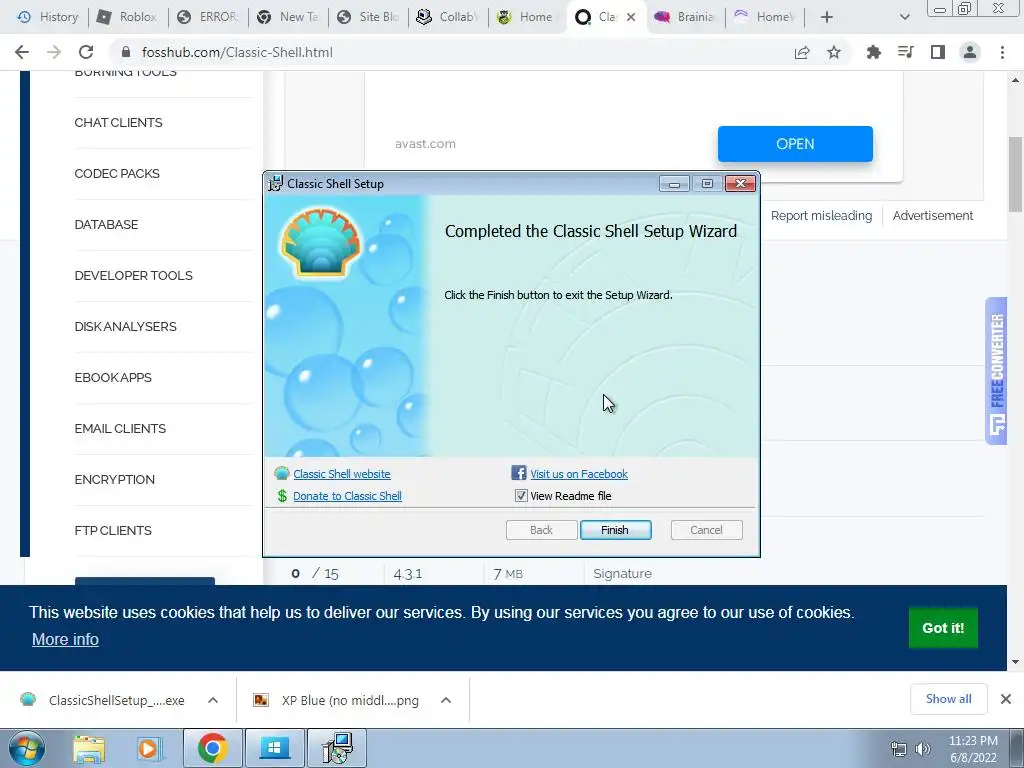Image resolution: width=1024 pixels, height=768 pixels.
Task: Switch to the History tab
Action: pyautogui.click(x=48, y=17)
